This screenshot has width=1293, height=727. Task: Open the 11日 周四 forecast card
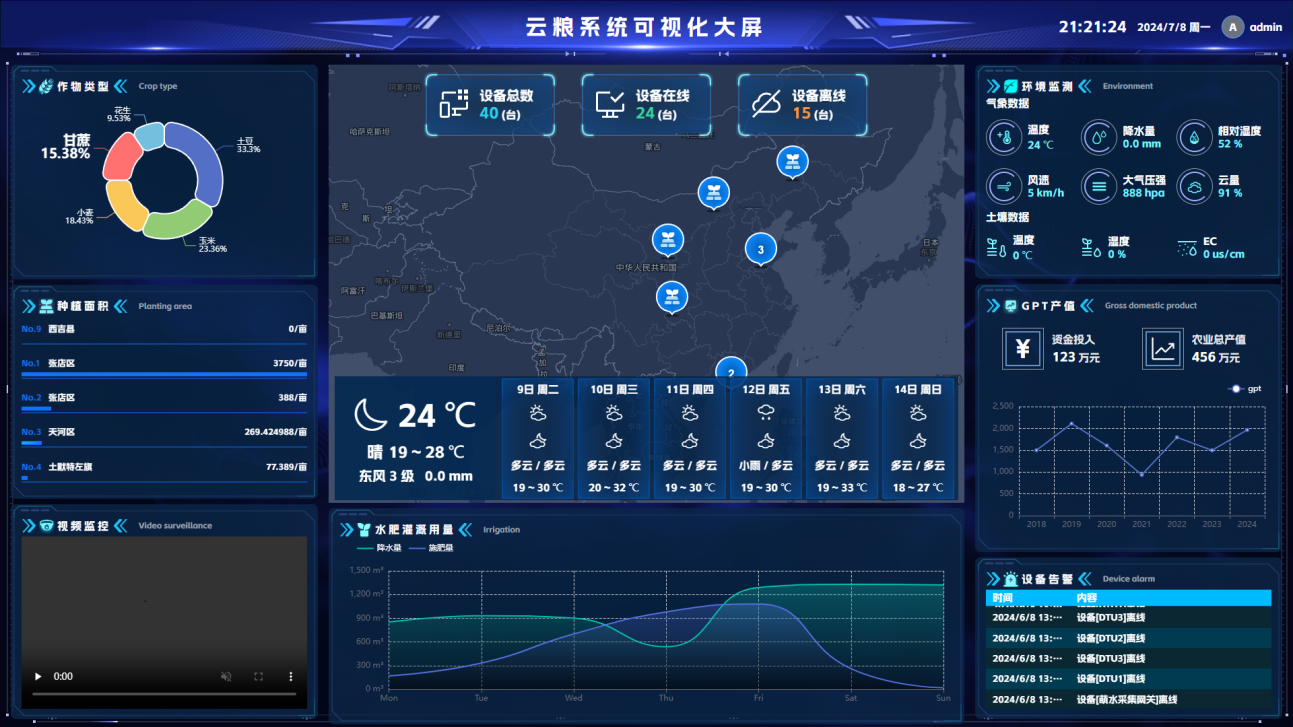coord(689,438)
